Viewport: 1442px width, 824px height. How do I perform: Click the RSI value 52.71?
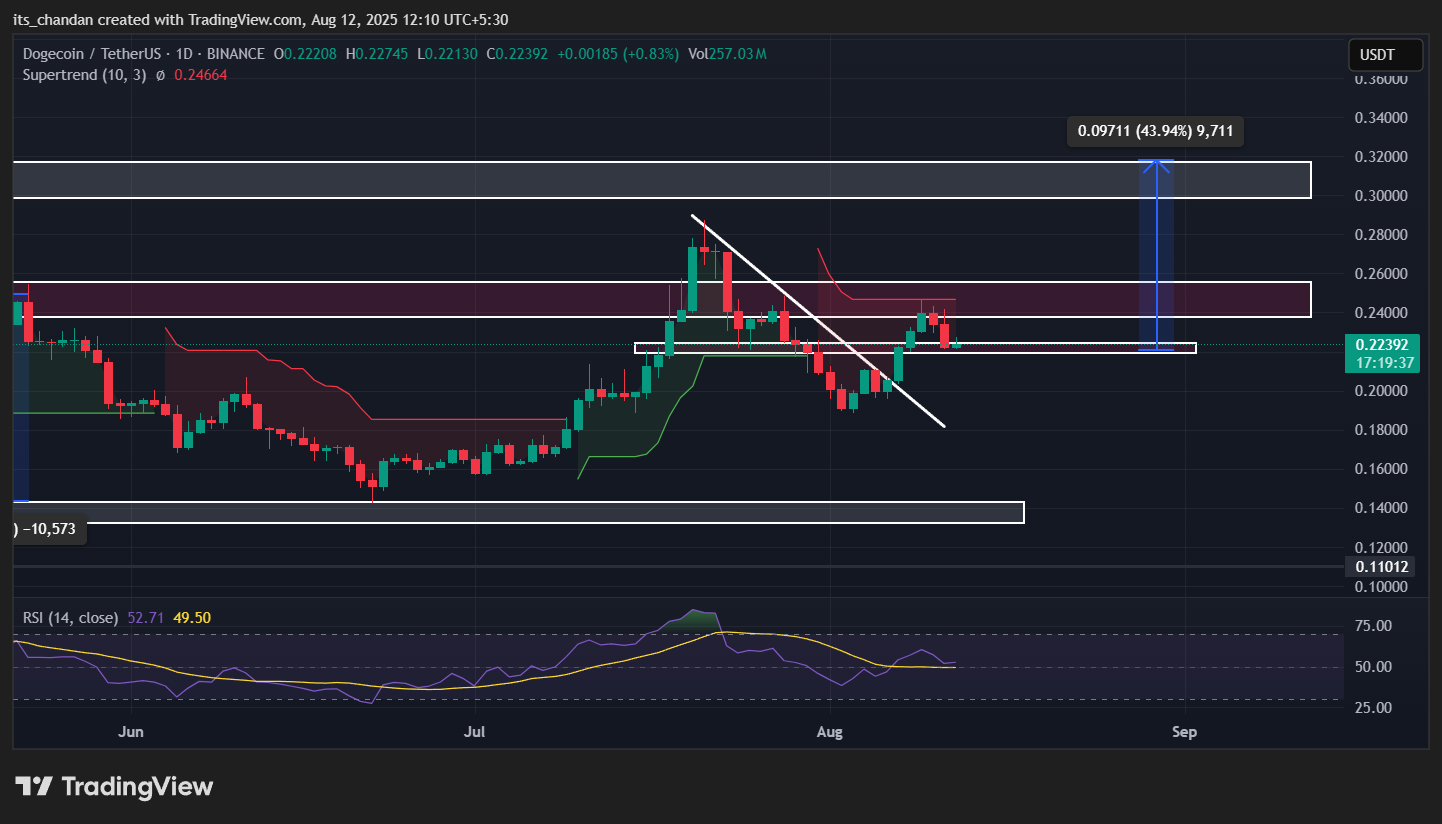[x=146, y=618]
